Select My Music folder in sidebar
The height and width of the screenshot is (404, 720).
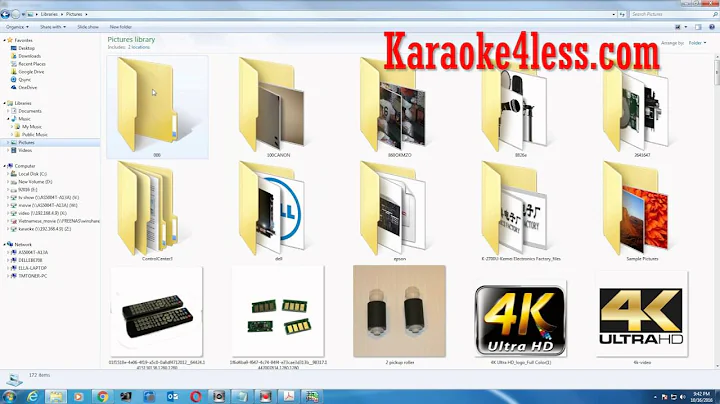point(32,127)
